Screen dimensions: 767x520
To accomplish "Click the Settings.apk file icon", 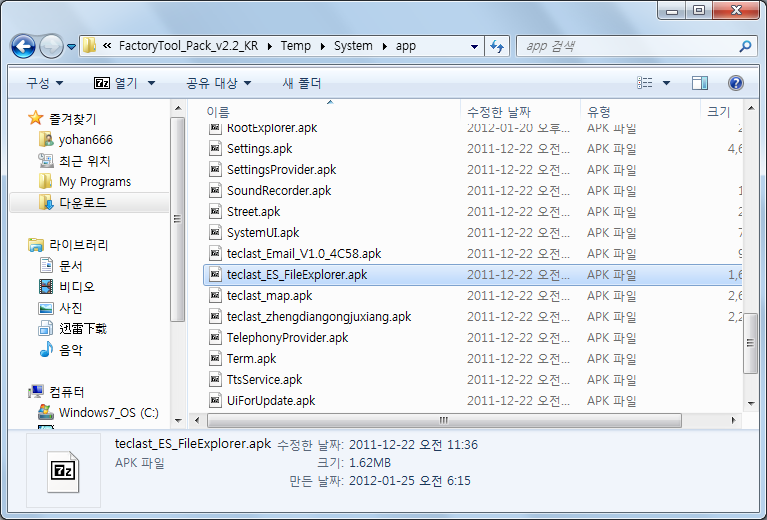I will (215, 149).
